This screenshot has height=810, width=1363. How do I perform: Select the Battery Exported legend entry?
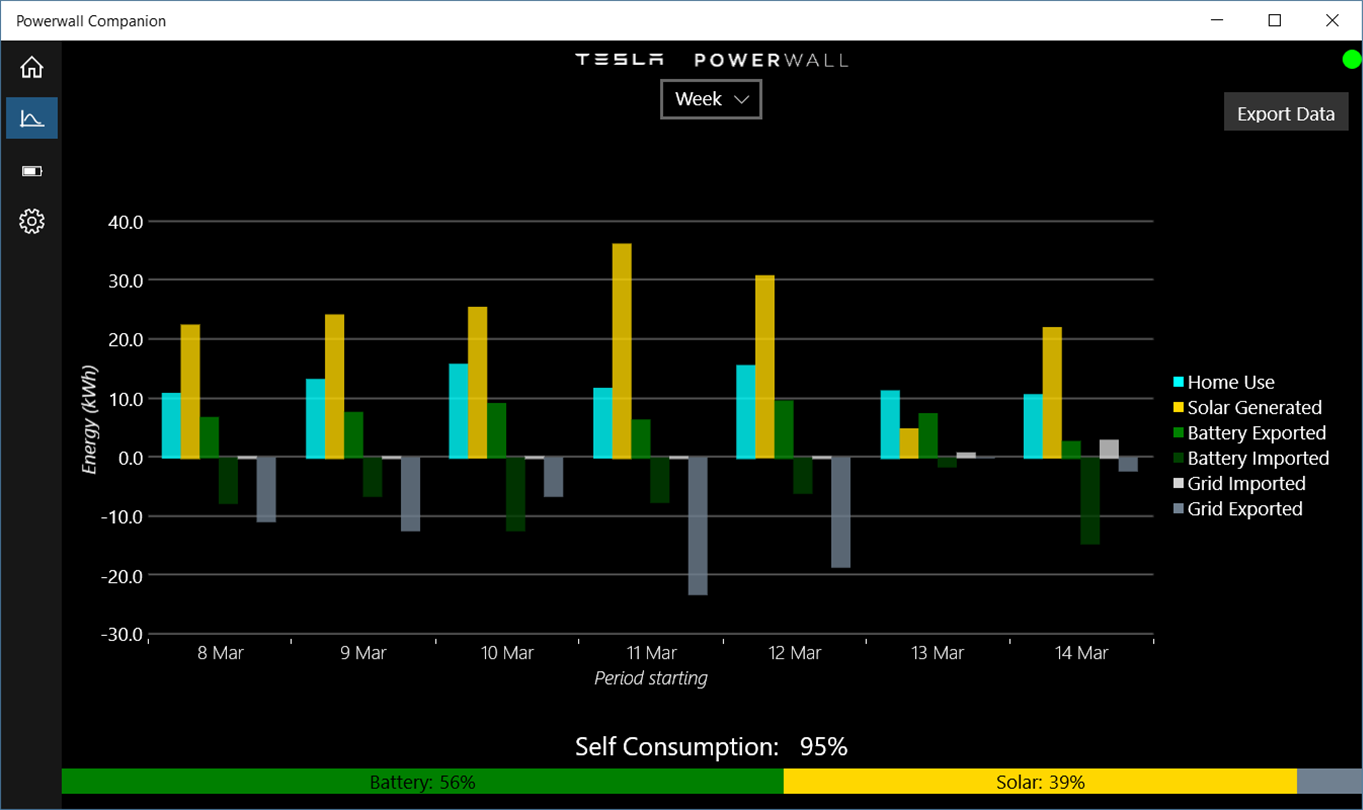pyautogui.click(x=1249, y=433)
